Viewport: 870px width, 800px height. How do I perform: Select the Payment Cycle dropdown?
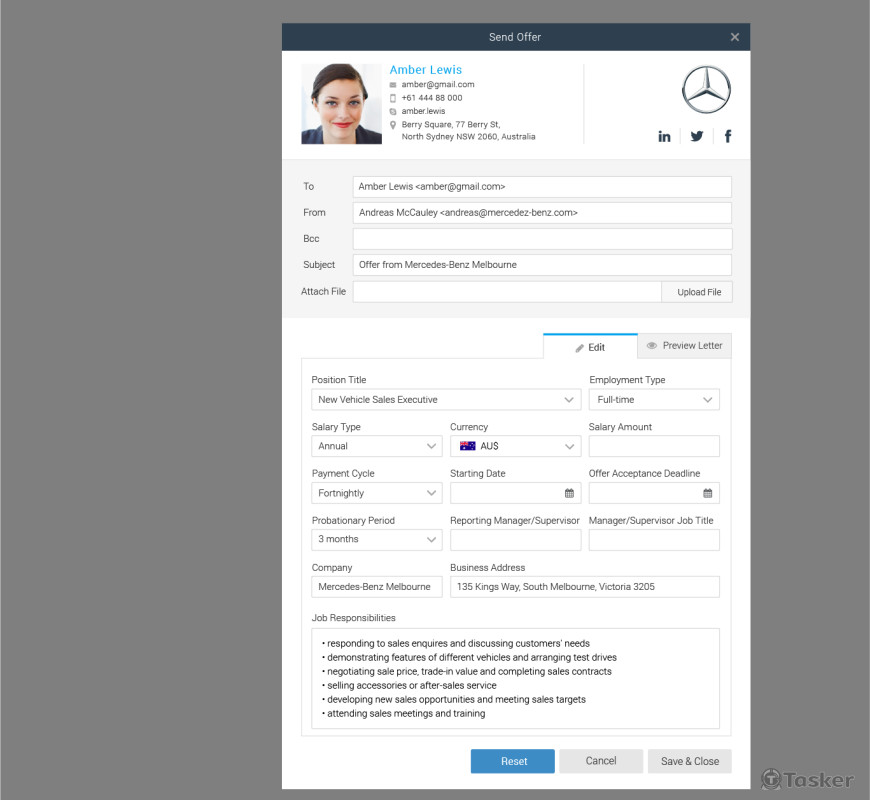[x=377, y=493]
